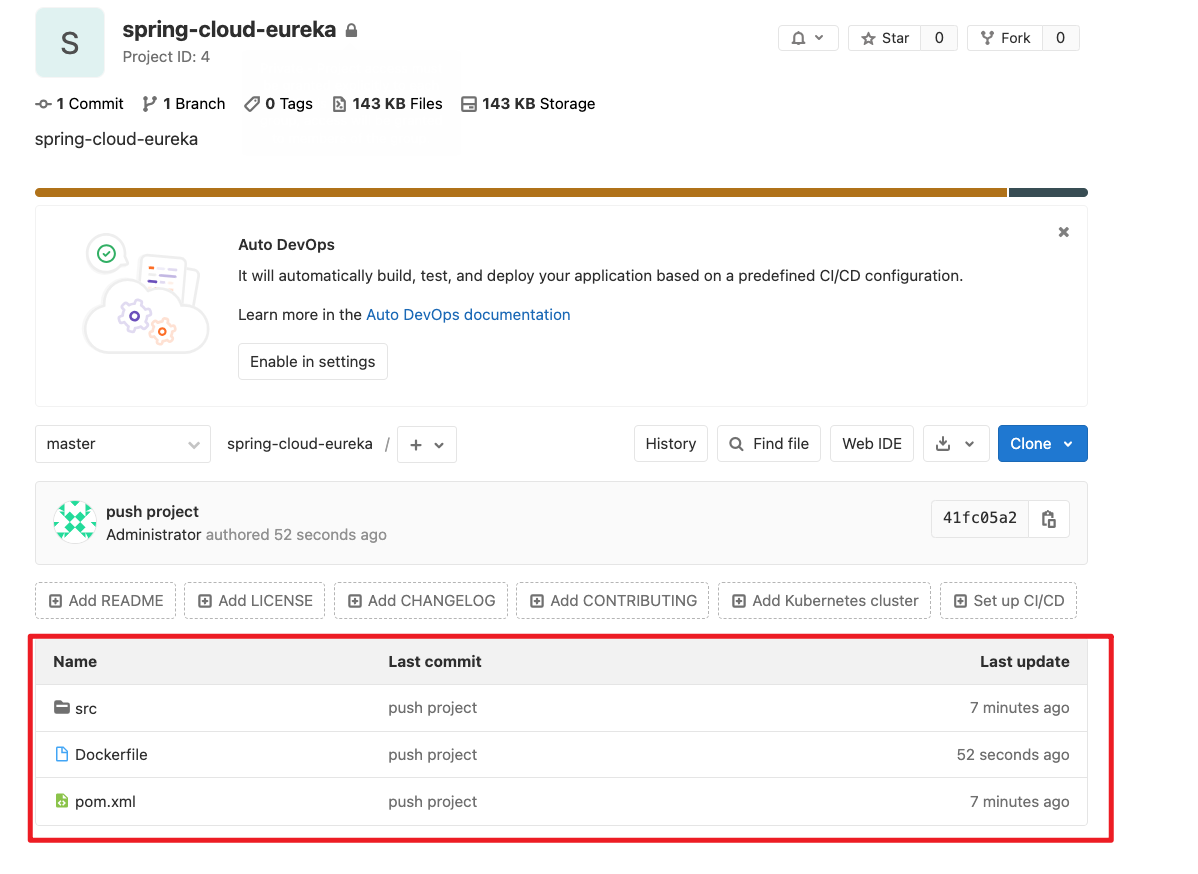The width and height of the screenshot is (1198, 874).
Task: Dismiss the Auto DevOps banner
Action: [x=1064, y=232]
